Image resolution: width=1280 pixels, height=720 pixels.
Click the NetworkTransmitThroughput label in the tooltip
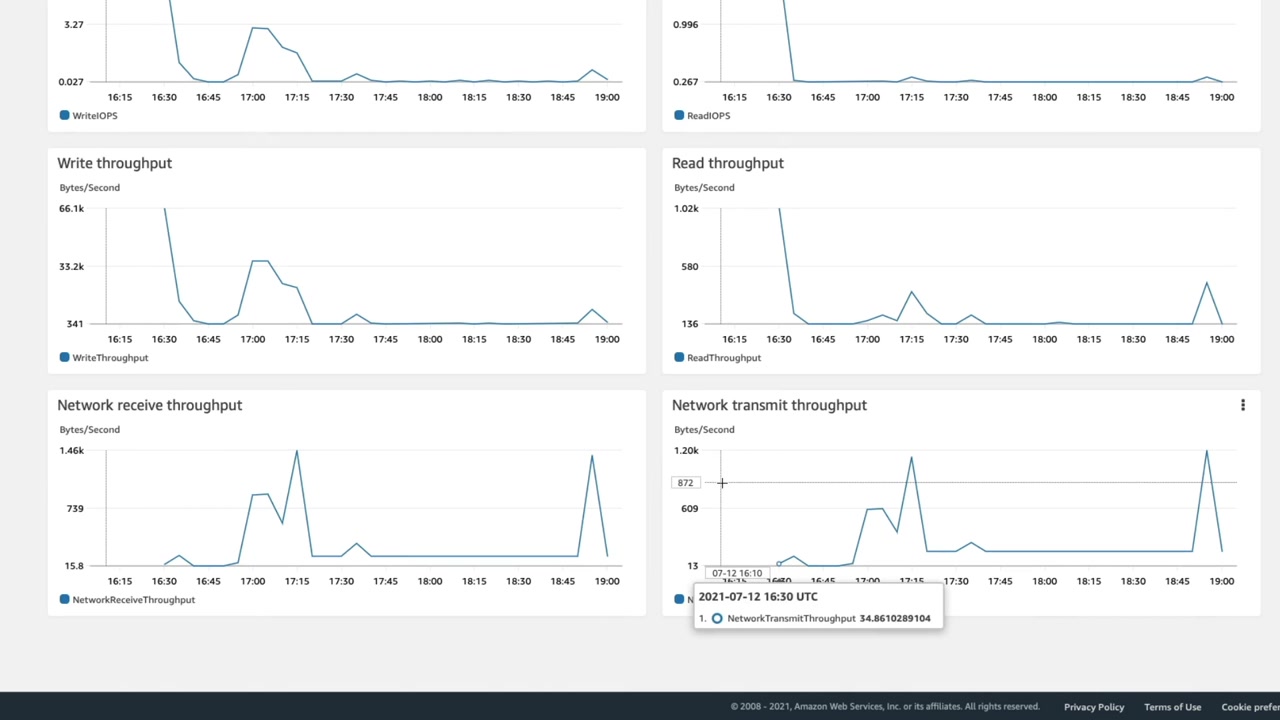[x=792, y=619]
